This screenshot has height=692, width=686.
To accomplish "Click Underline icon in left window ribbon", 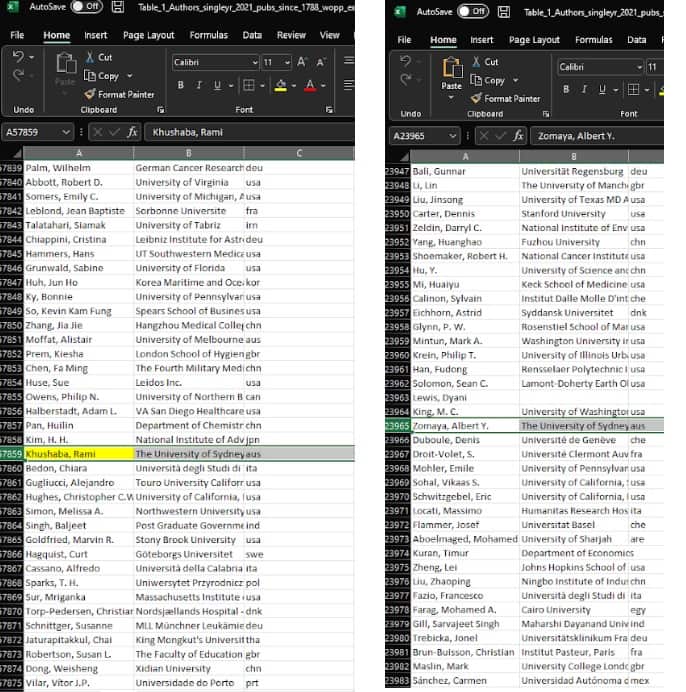I will 218,85.
